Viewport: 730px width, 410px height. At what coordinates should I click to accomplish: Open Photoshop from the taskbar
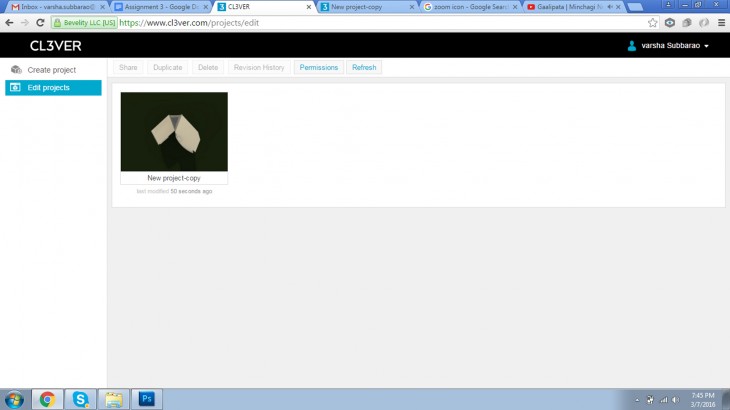tap(146, 399)
